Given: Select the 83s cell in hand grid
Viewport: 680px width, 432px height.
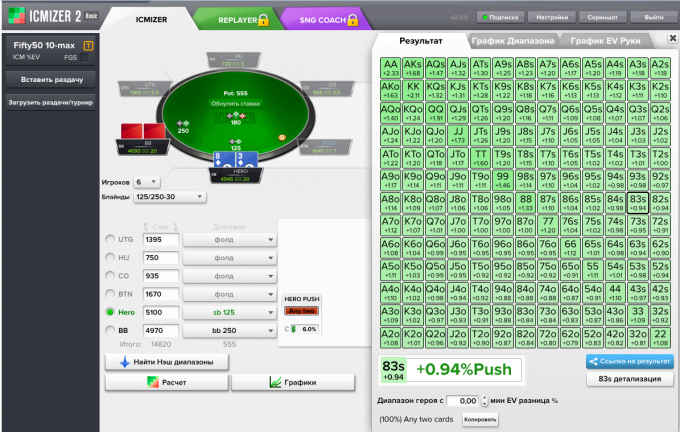Looking at the screenshot, I should (638, 203).
